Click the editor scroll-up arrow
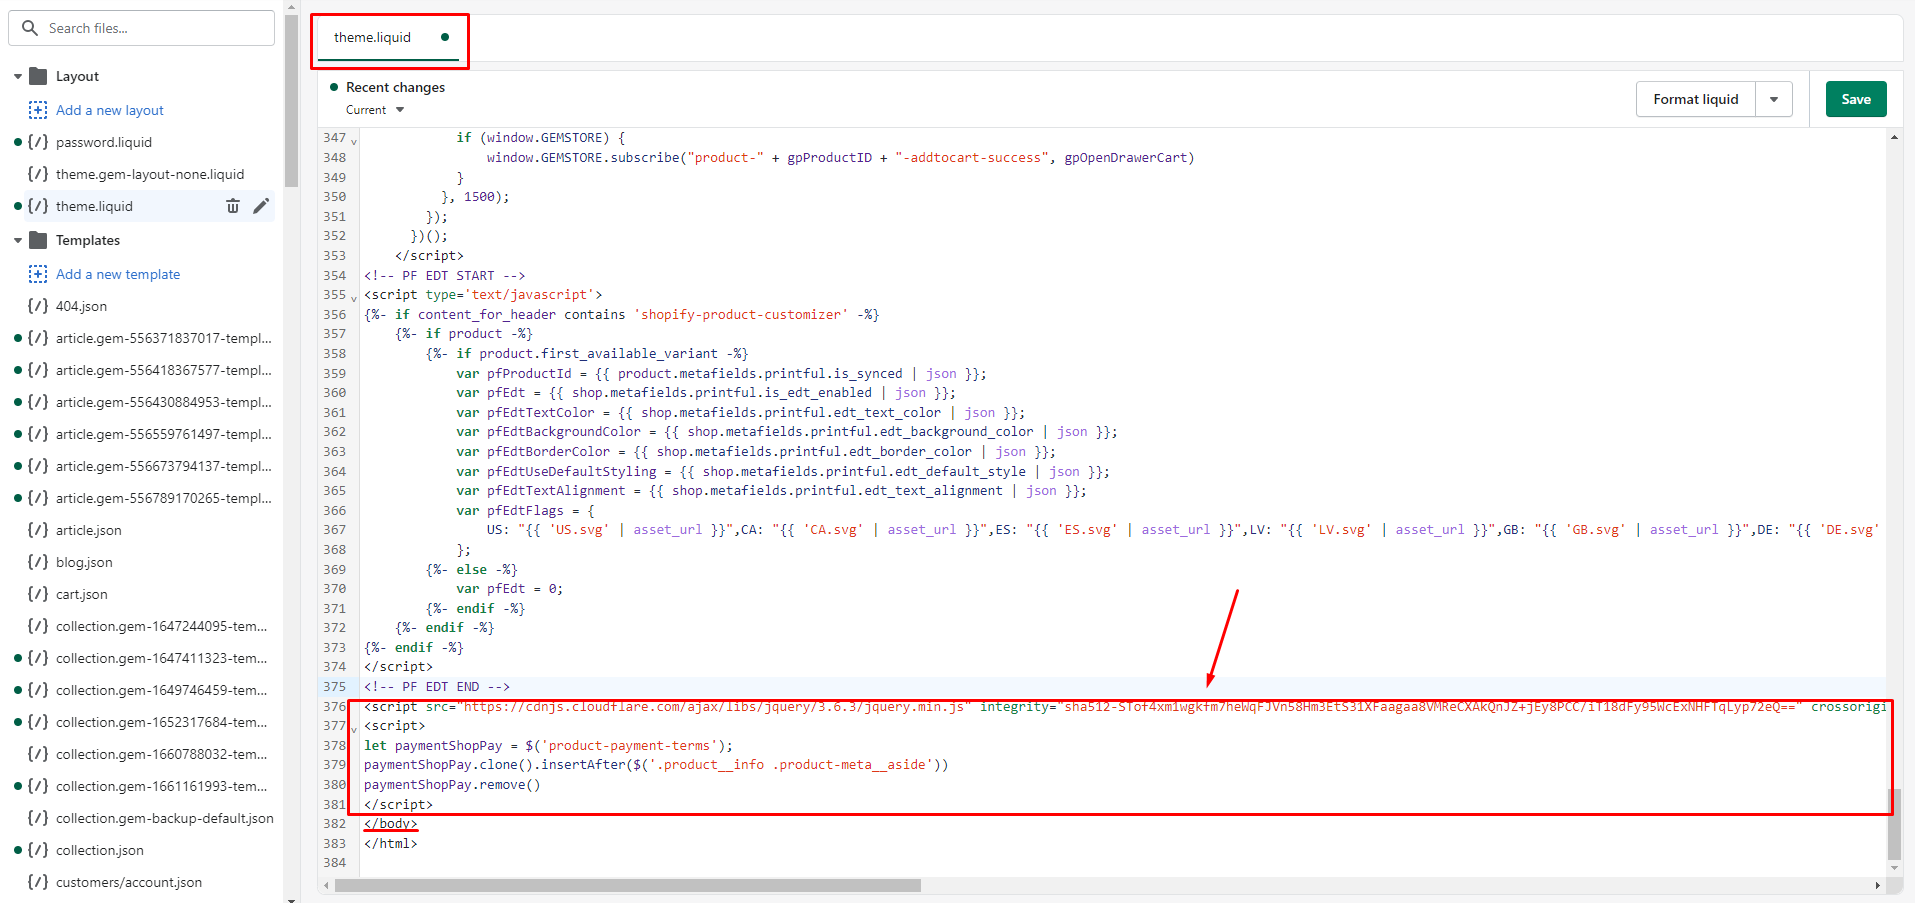This screenshot has width=1915, height=903. pos(1894,137)
